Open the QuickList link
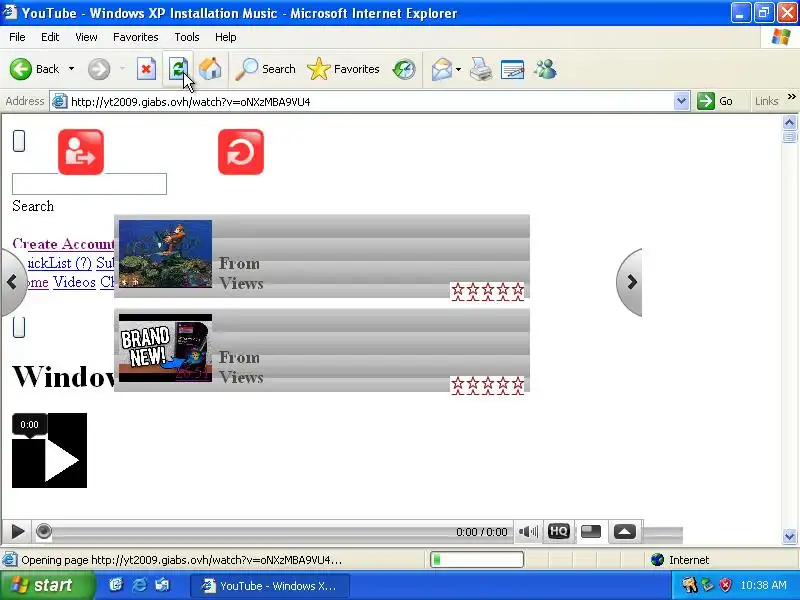The image size is (800, 600). [59, 263]
